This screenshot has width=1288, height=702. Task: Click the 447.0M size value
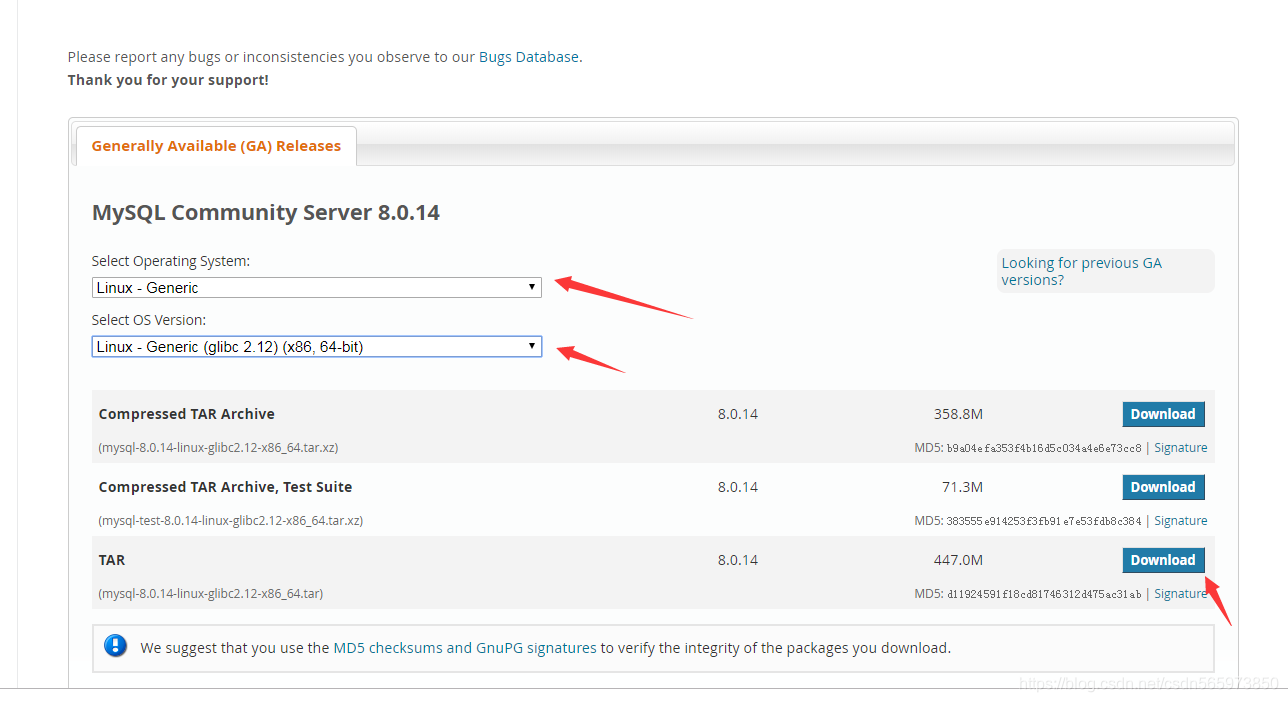pyautogui.click(x=958, y=560)
